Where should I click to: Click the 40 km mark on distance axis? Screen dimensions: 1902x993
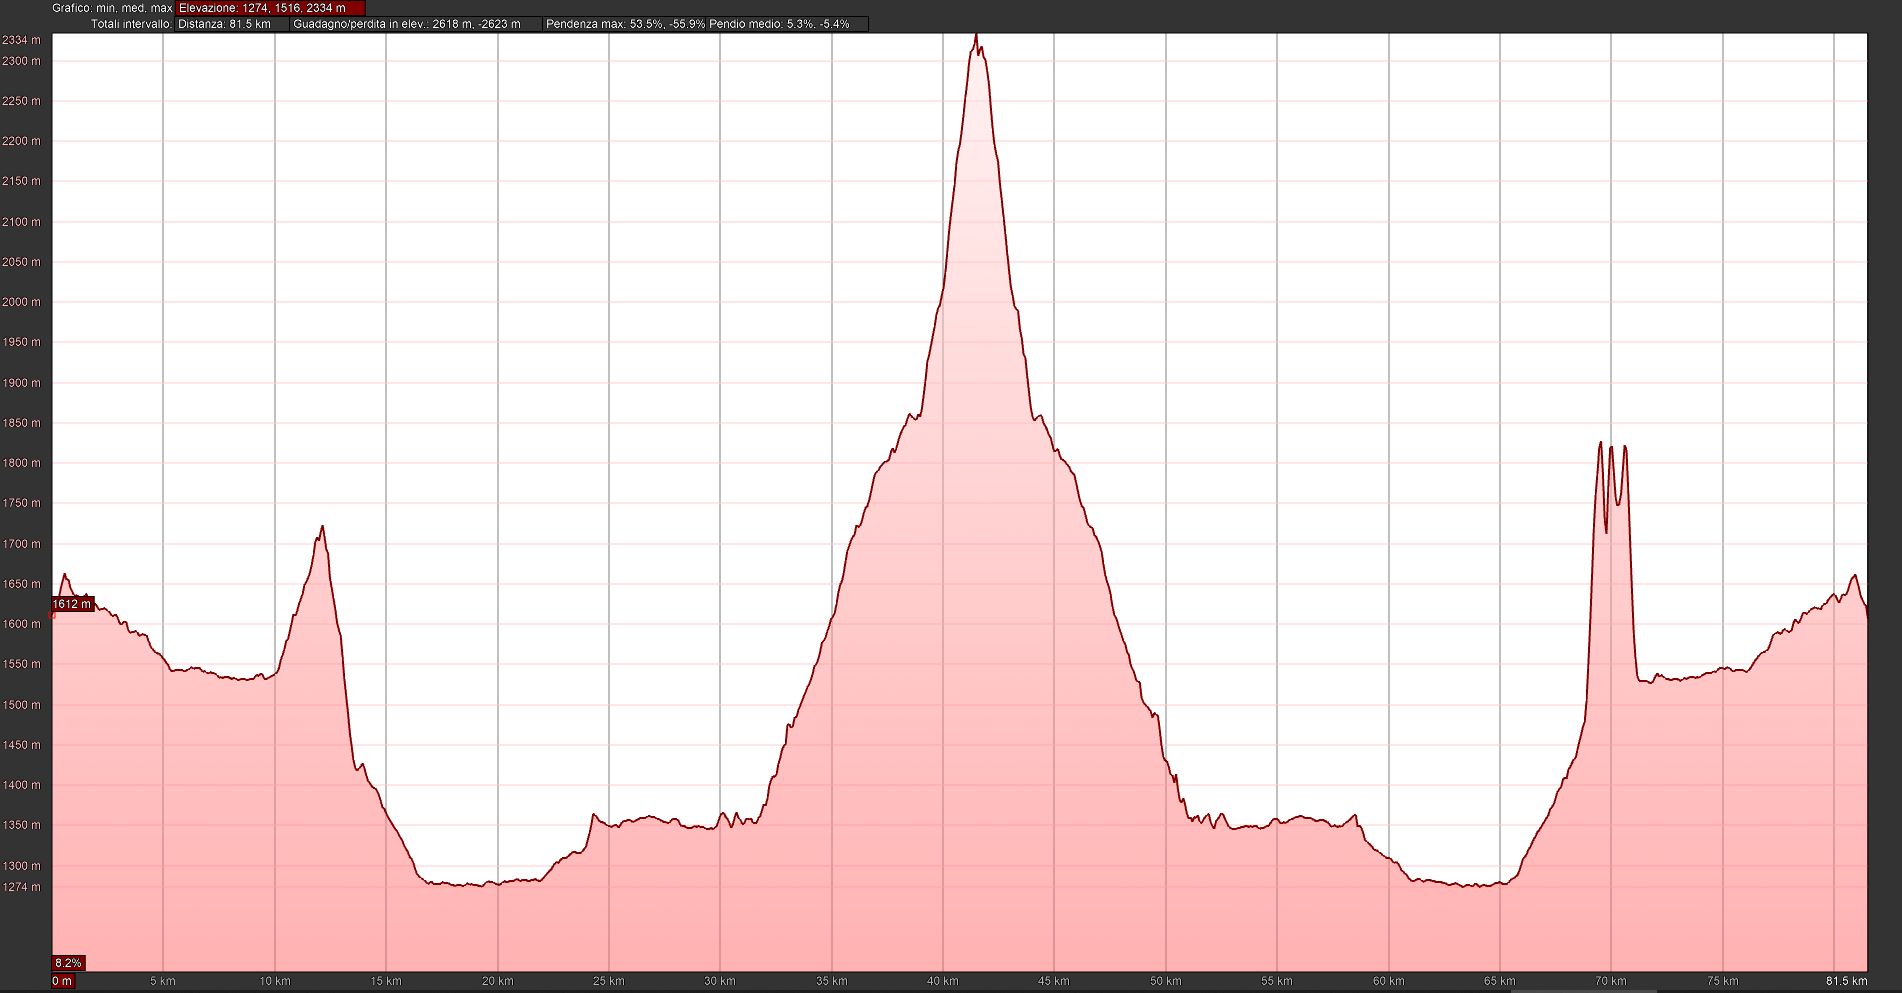click(x=942, y=981)
